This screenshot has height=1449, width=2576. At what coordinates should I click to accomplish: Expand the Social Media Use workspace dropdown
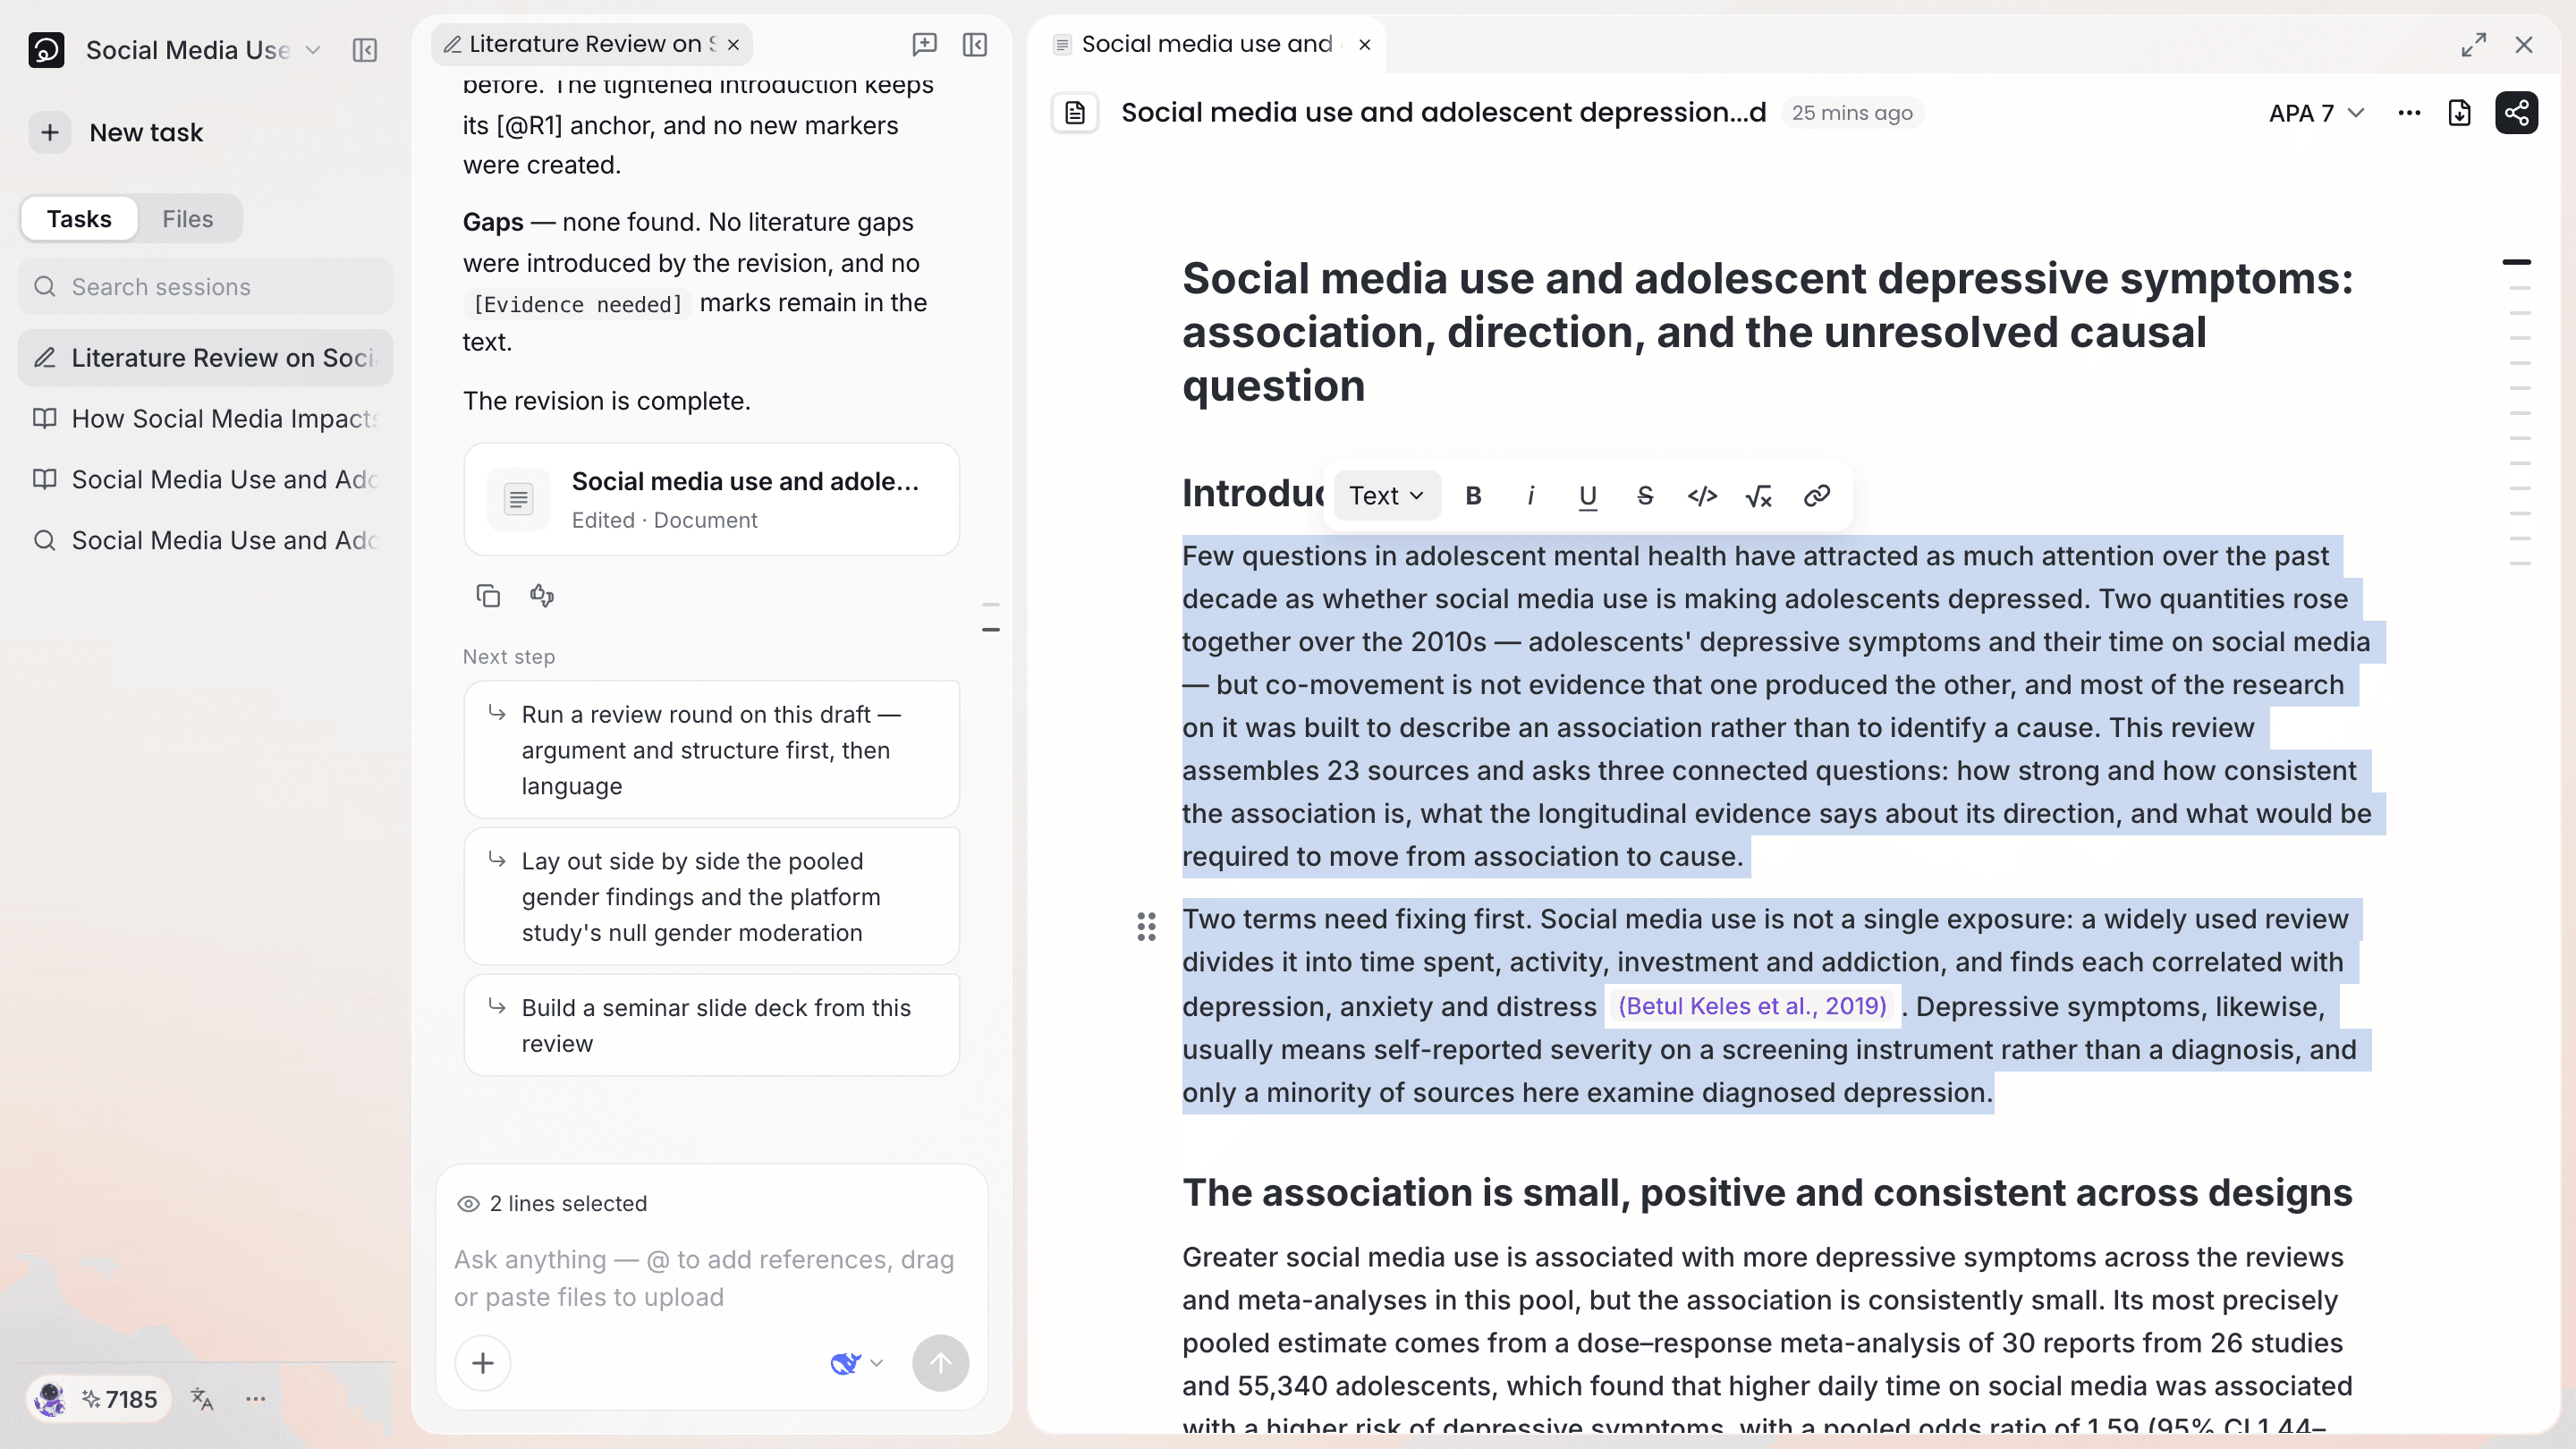[313, 50]
